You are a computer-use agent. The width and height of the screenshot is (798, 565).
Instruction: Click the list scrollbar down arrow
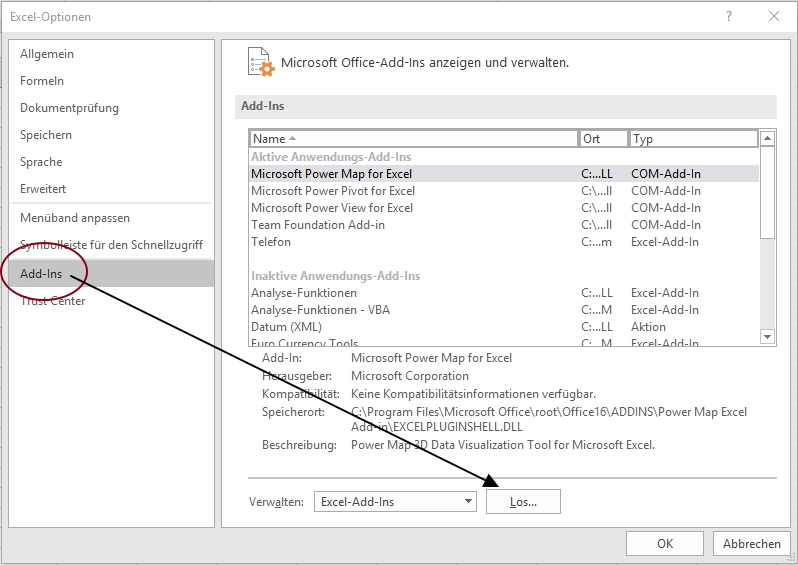tap(767, 336)
